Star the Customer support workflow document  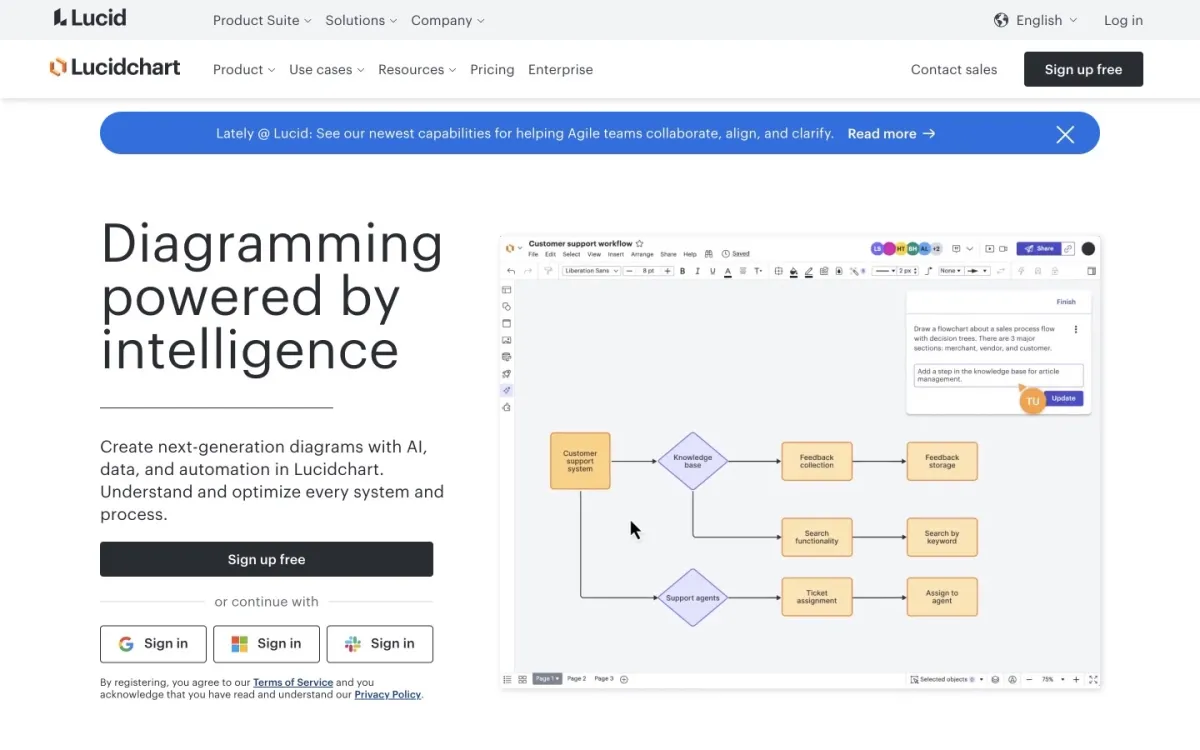point(639,245)
